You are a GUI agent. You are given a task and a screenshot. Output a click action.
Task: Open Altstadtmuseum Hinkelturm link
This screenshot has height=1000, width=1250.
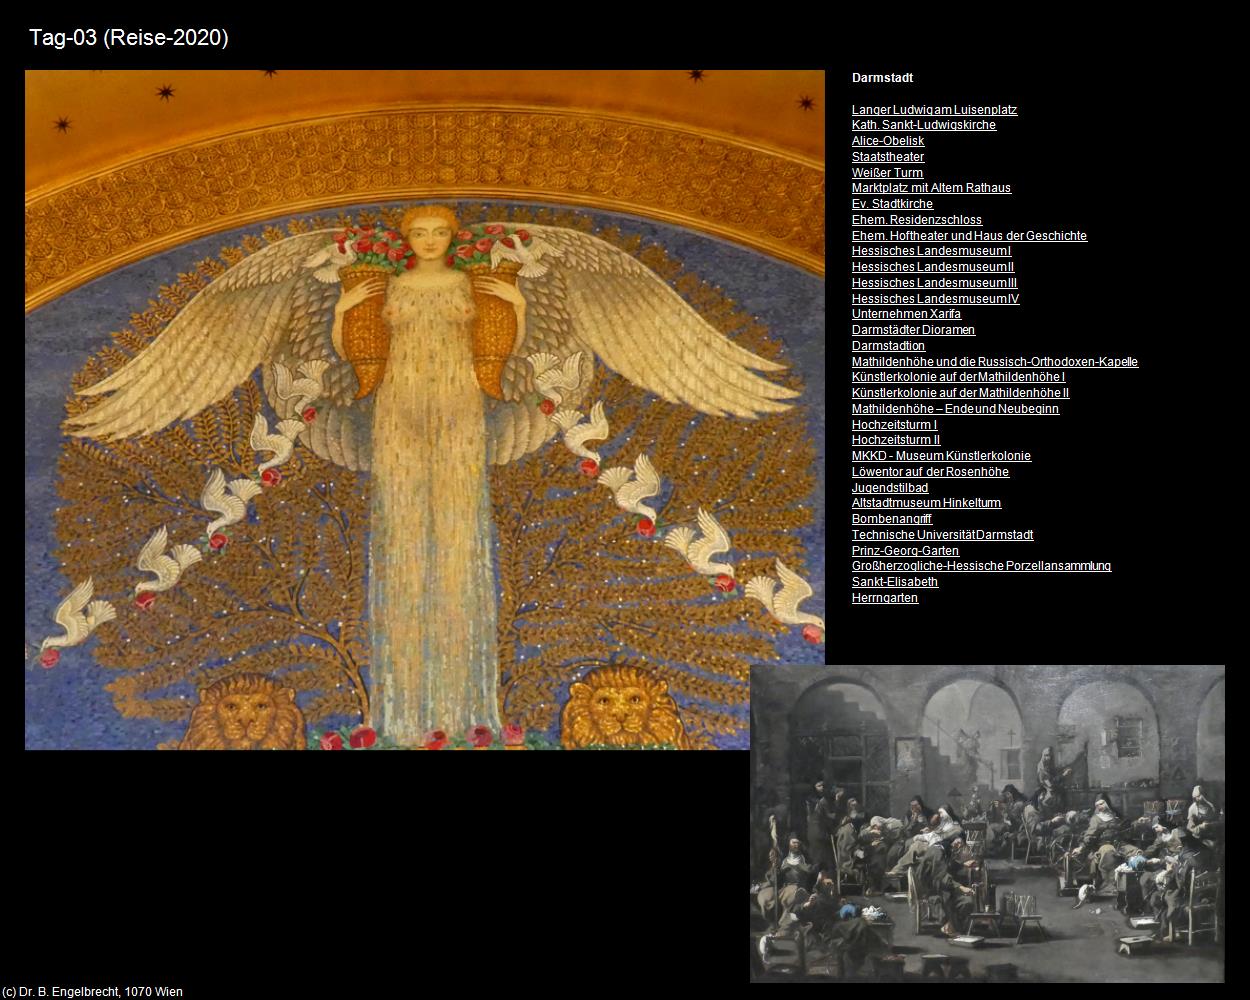(x=927, y=503)
